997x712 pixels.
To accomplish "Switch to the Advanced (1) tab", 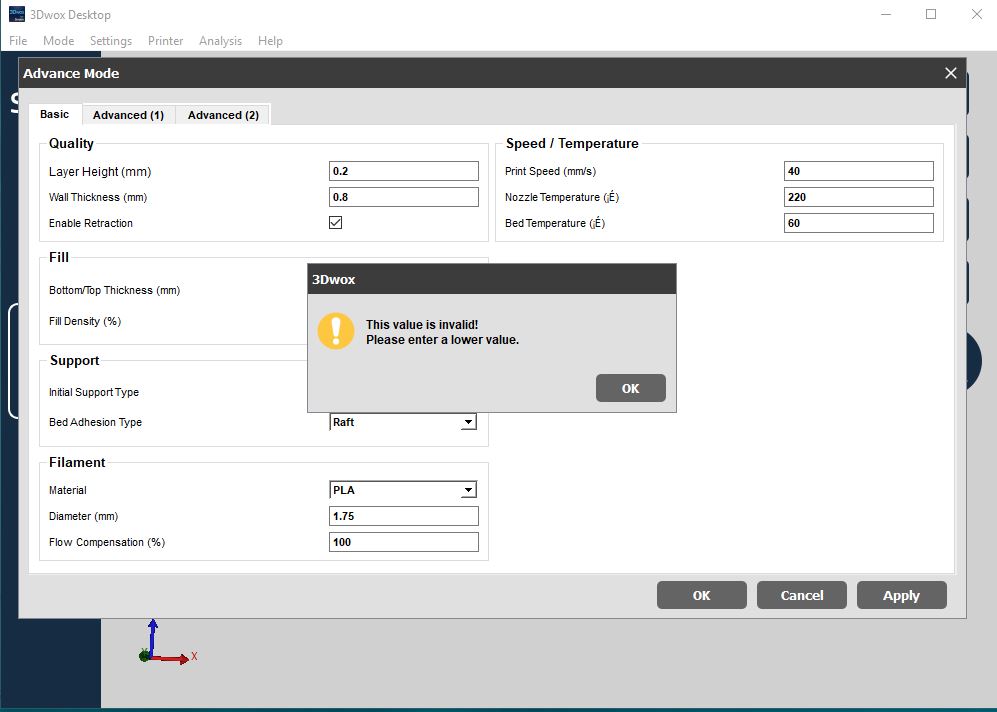I will point(128,115).
